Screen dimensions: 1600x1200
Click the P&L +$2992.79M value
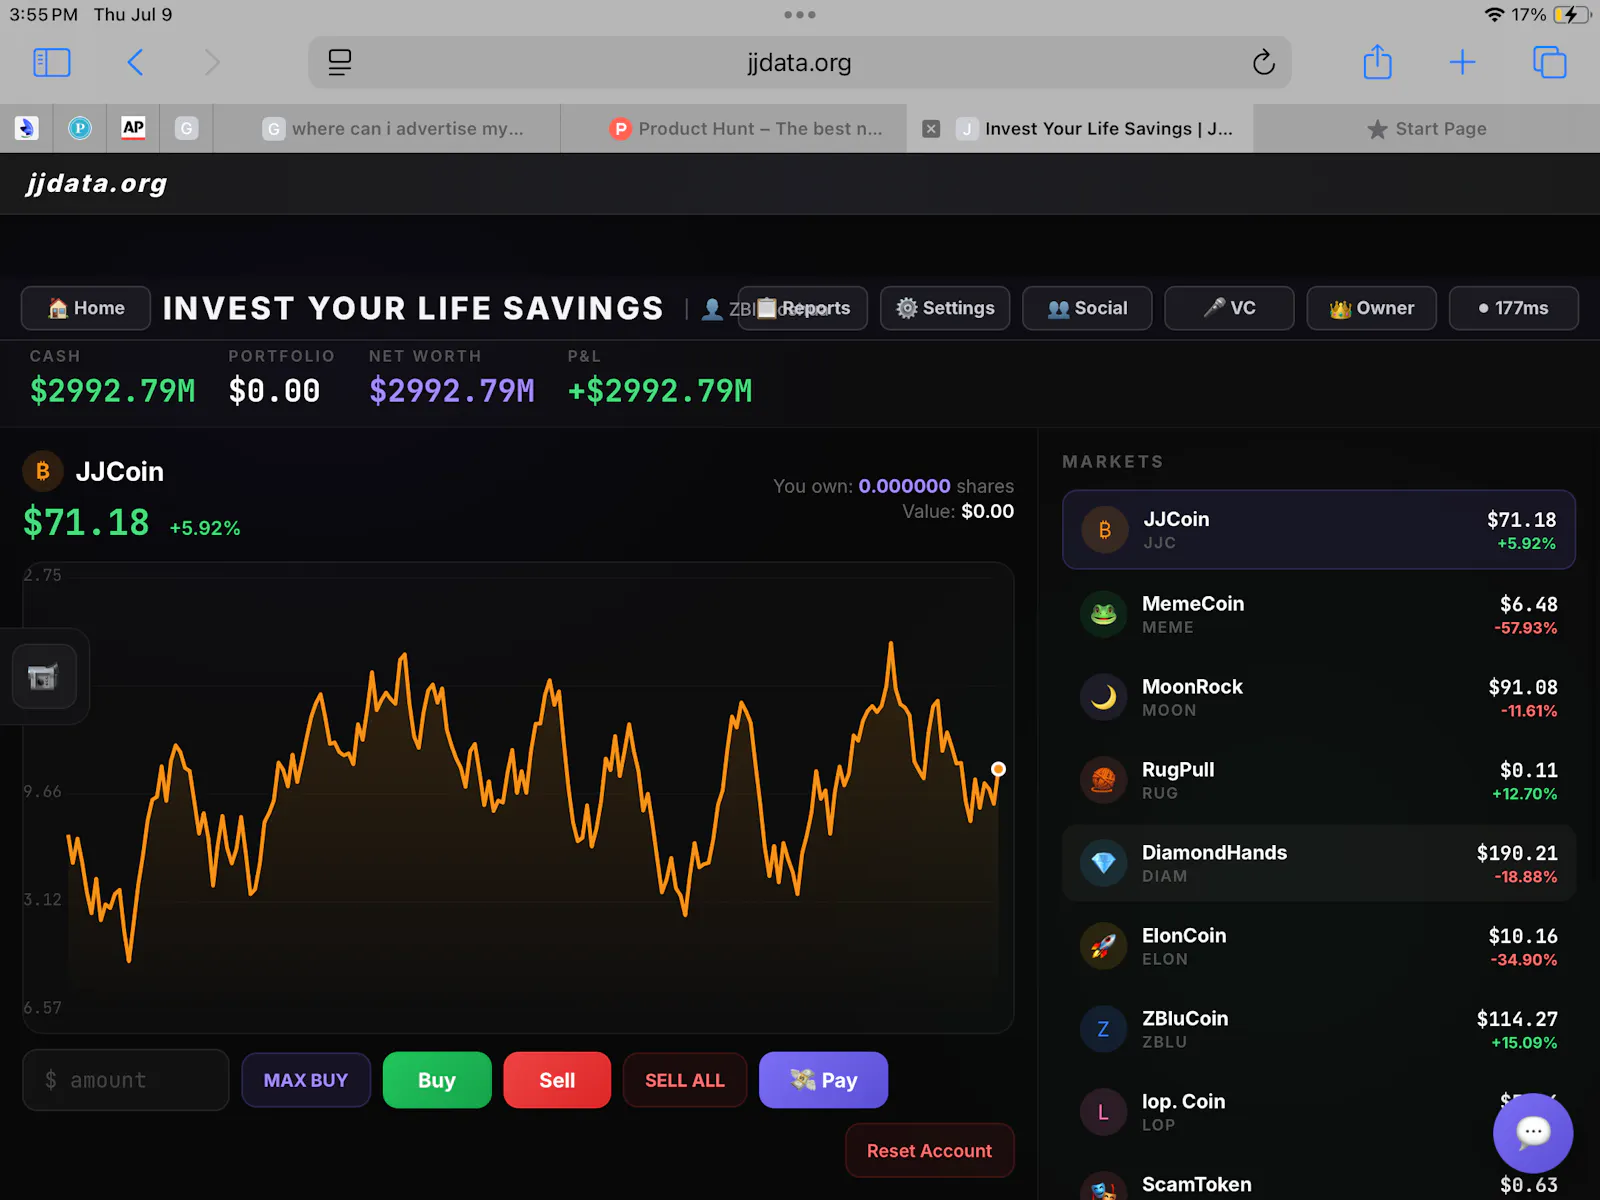coord(660,391)
